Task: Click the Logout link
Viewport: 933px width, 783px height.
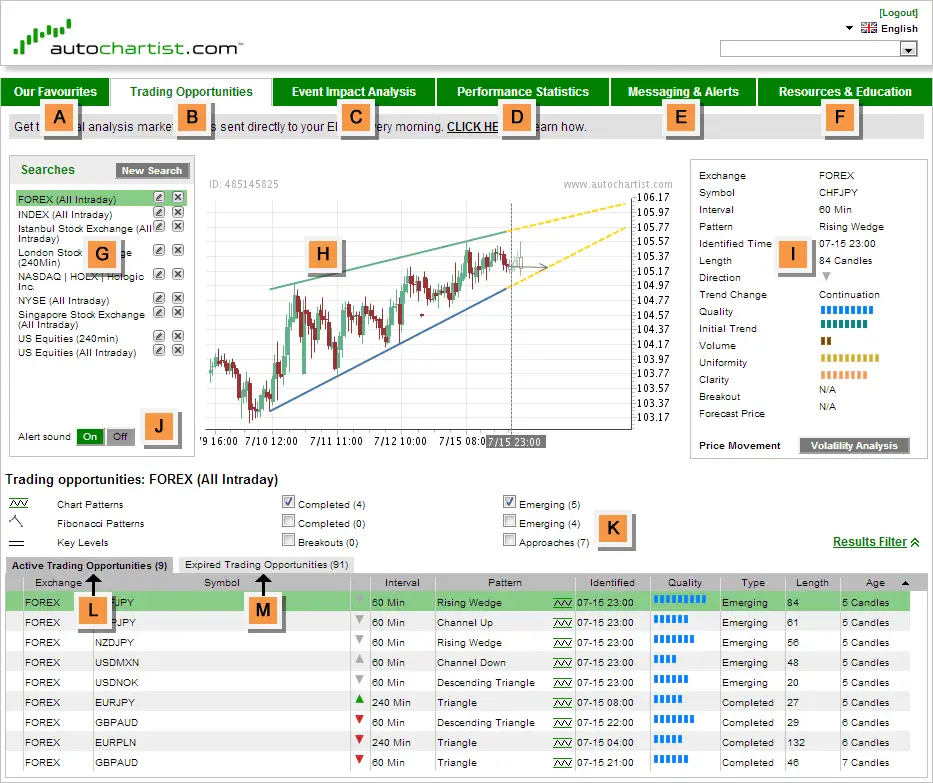Action: (898, 13)
